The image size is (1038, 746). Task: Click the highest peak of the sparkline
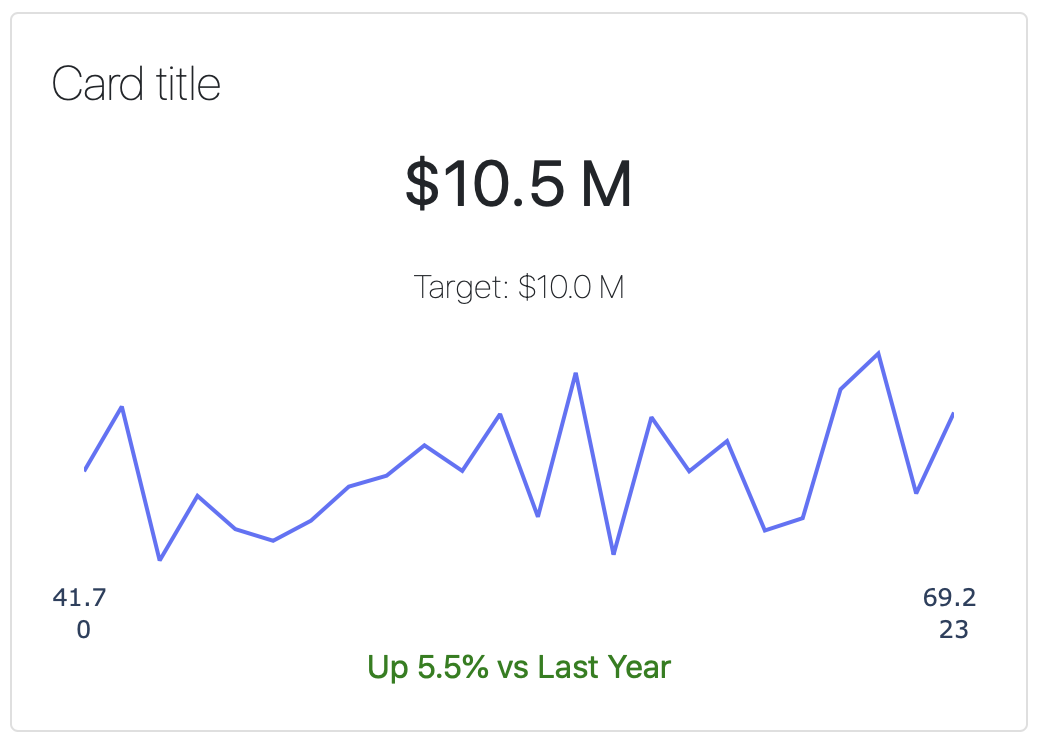878,353
